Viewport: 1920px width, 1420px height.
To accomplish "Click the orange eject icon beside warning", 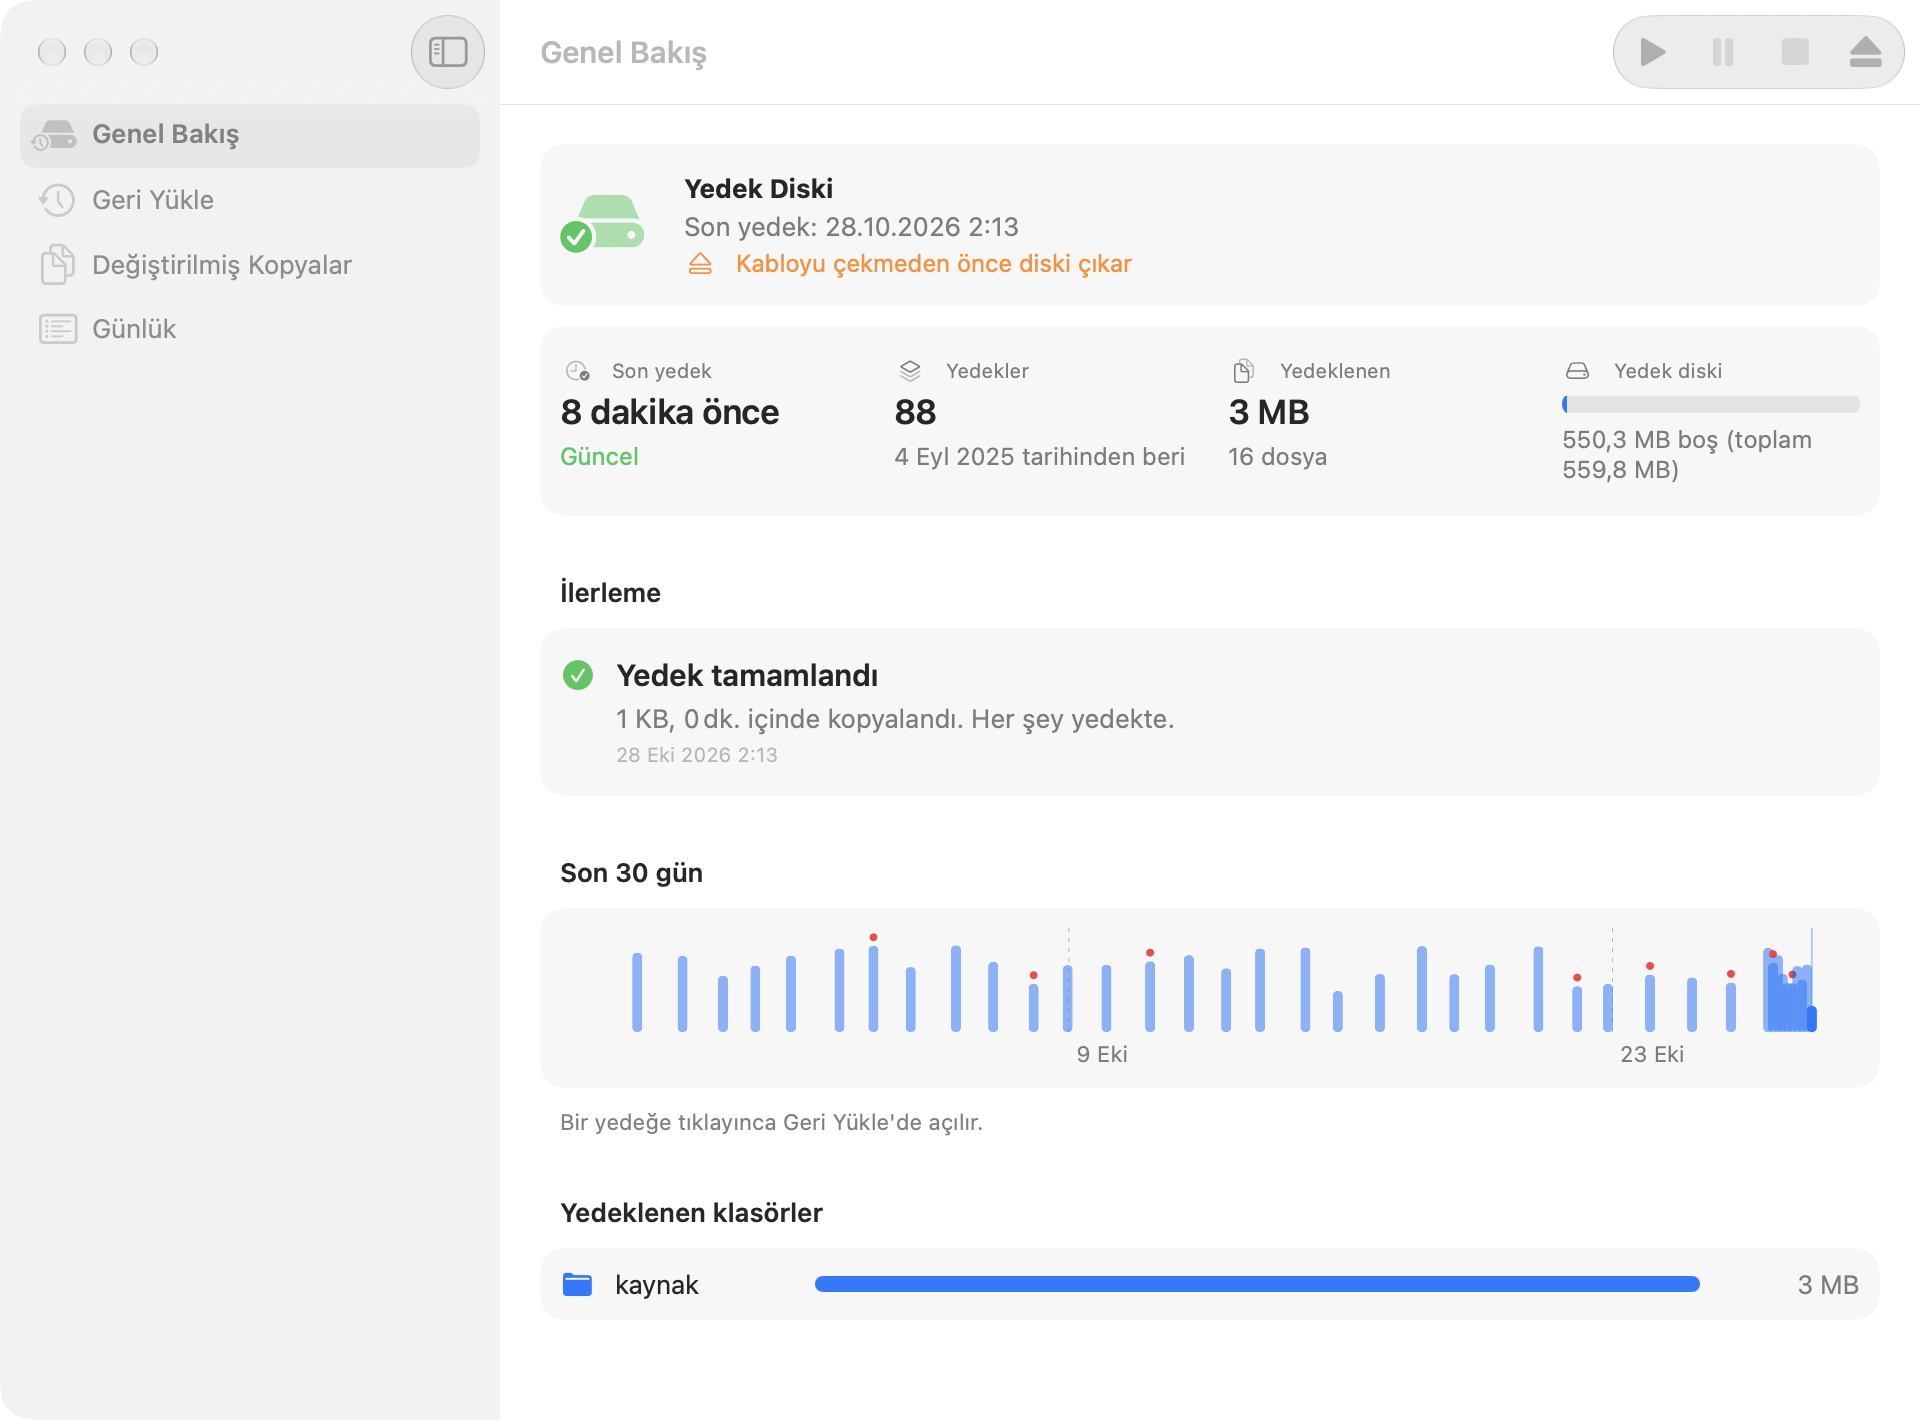I will (x=700, y=264).
